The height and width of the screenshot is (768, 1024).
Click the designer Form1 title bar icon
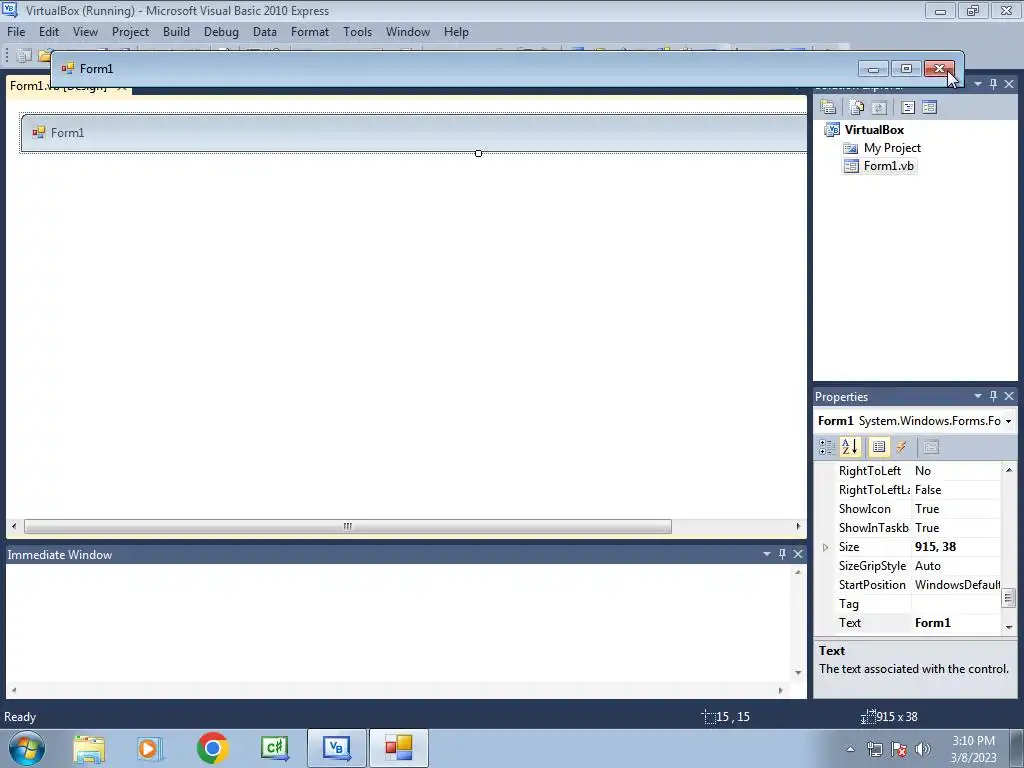click(x=39, y=133)
